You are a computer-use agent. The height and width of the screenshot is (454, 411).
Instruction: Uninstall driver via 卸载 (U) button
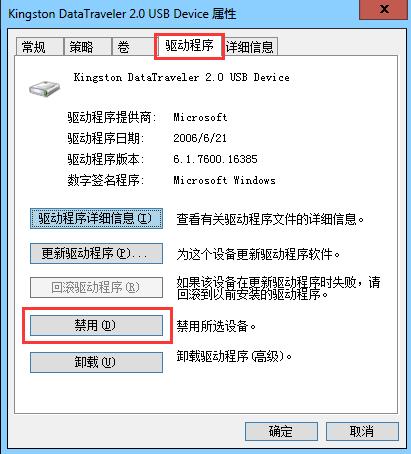(x=96, y=362)
